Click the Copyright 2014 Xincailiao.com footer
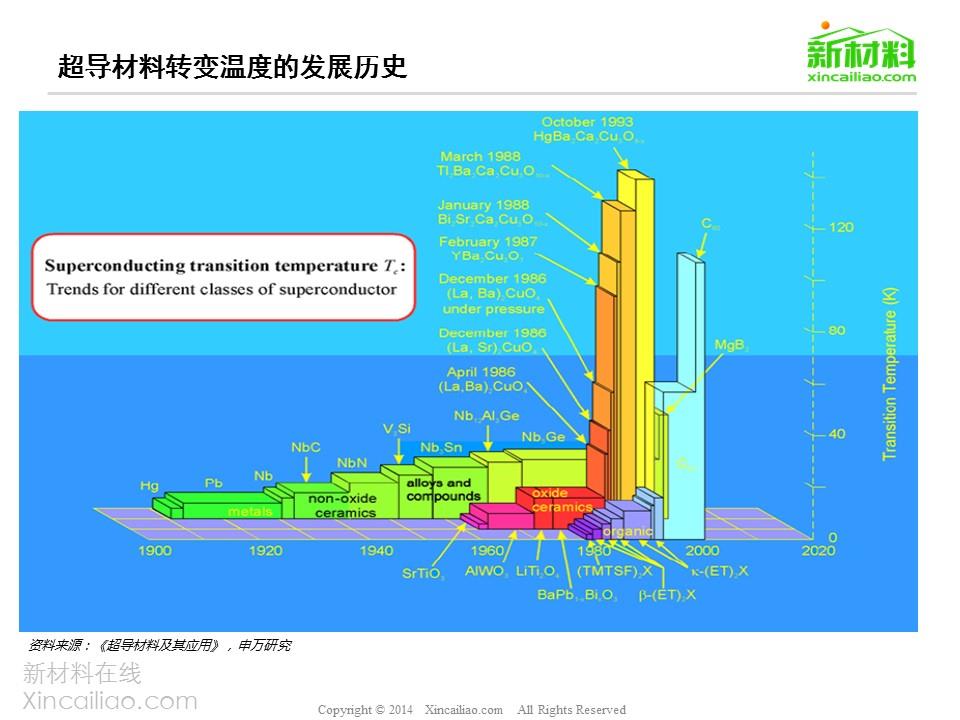 [x=471, y=710]
